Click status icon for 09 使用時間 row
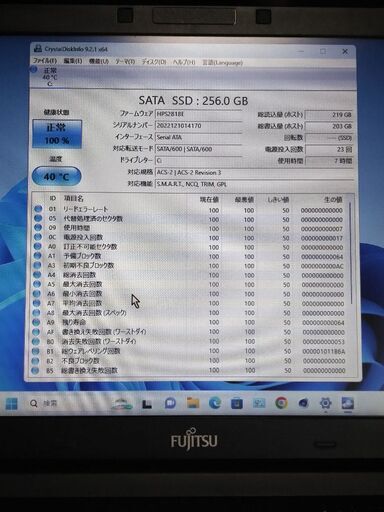This screenshot has height=512, width=384. (38, 228)
